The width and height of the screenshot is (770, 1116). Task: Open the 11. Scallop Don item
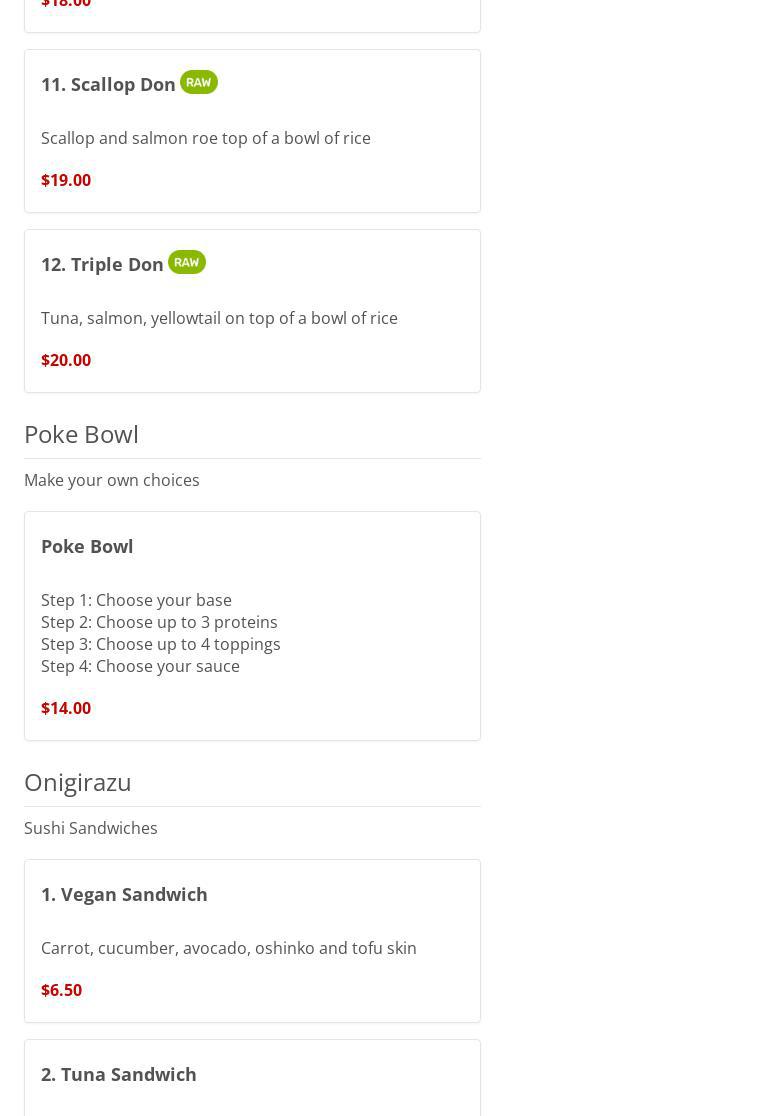108,85
